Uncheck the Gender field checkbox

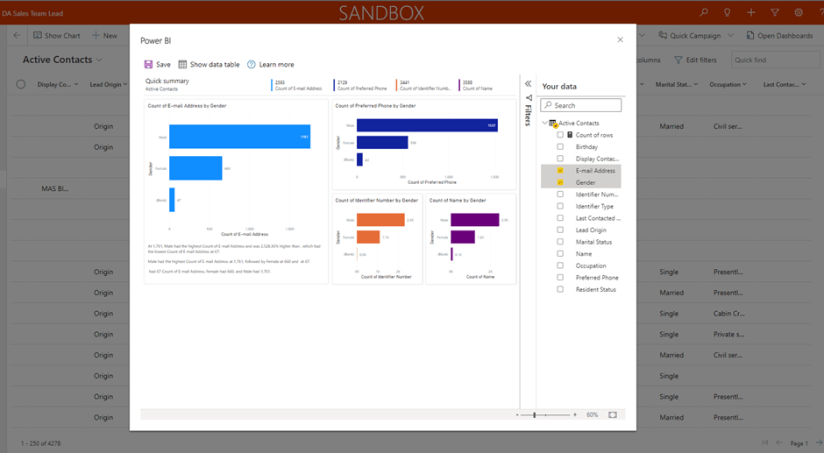tap(560, 182)
